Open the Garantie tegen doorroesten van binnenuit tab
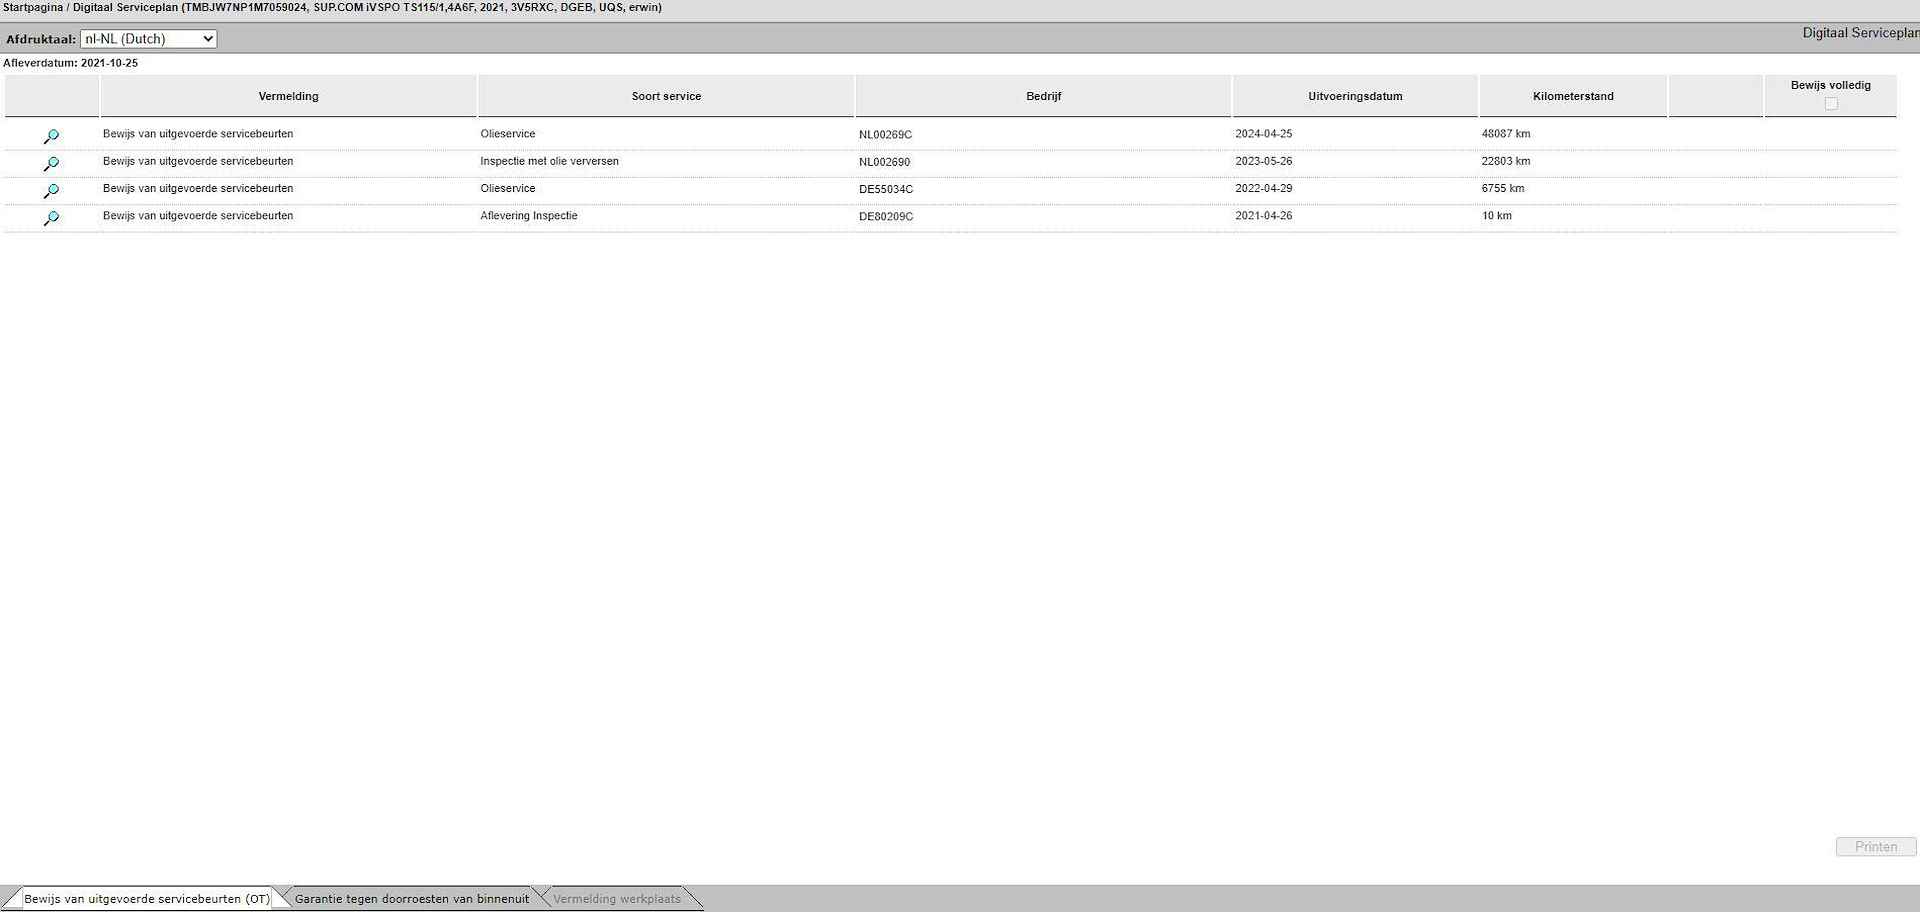Image resolution: width=1920 pixels, height=912 pixels. coord(412,899)
